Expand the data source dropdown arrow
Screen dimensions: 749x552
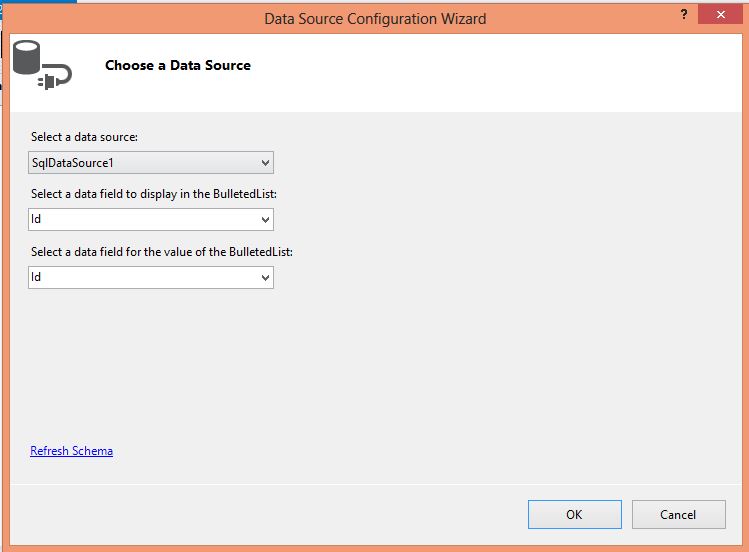(265, 162)
